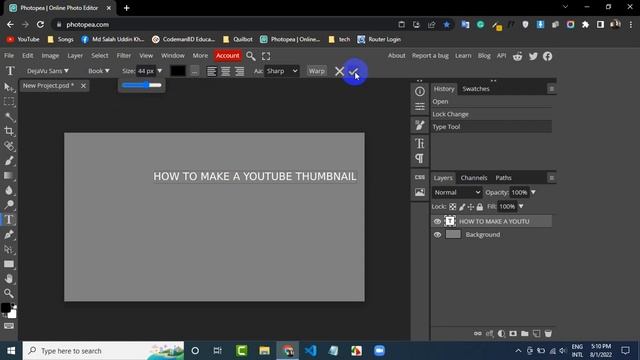Align text left

coord(211,71)
